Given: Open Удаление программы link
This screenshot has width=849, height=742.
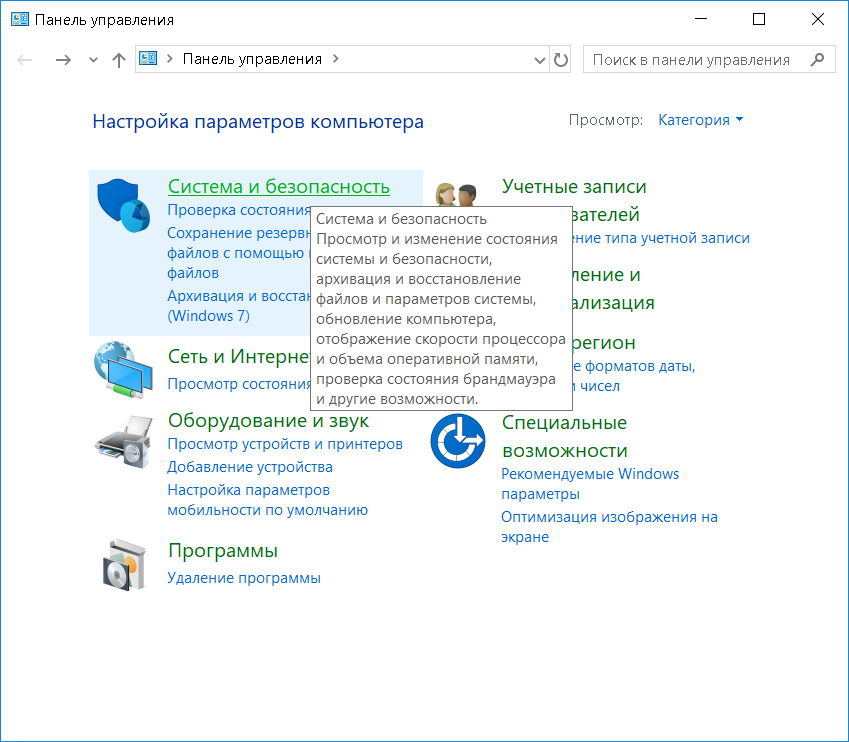Looking at the screenshot, I should click(x=244, y=578).
